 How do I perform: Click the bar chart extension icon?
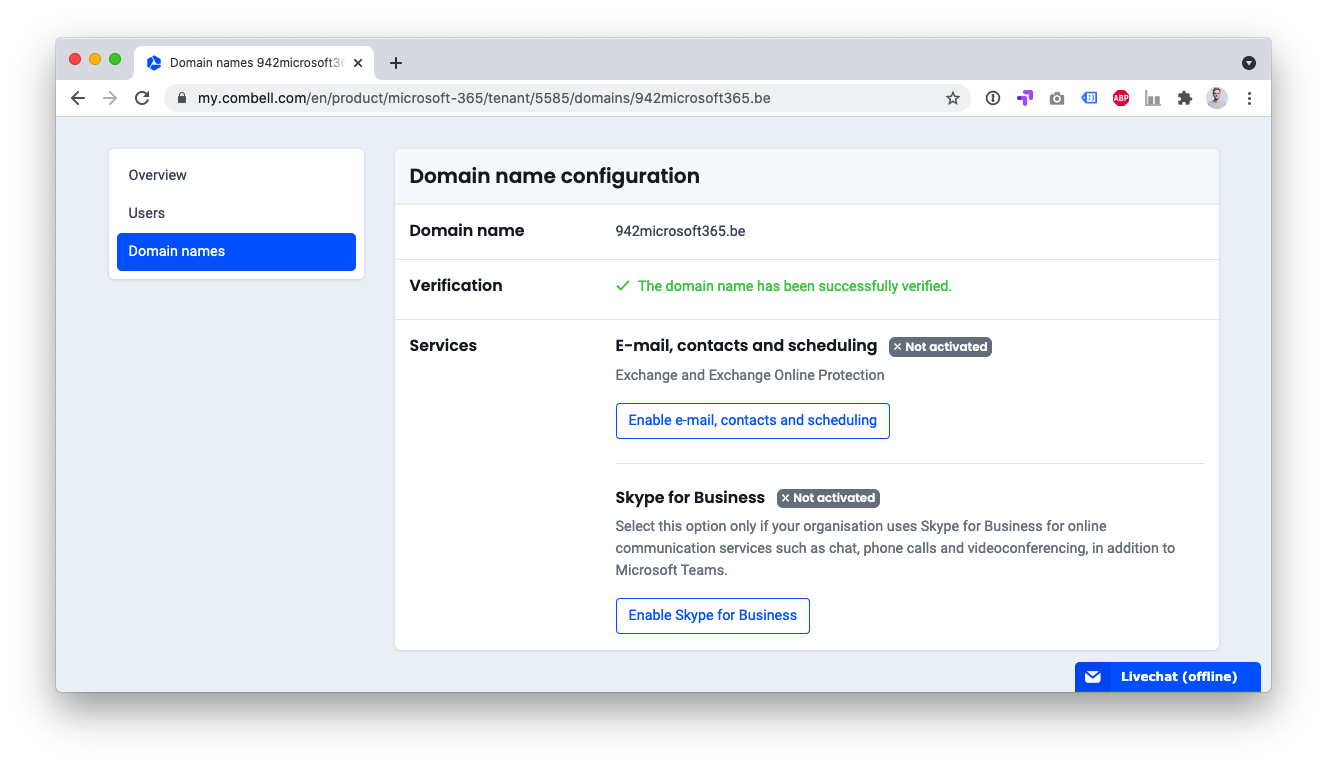(x=1153, y=98)
